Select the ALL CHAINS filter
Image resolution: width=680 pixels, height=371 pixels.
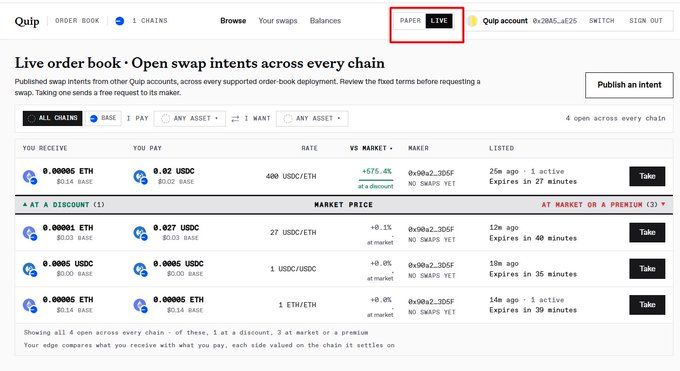(x=52, y=118)
